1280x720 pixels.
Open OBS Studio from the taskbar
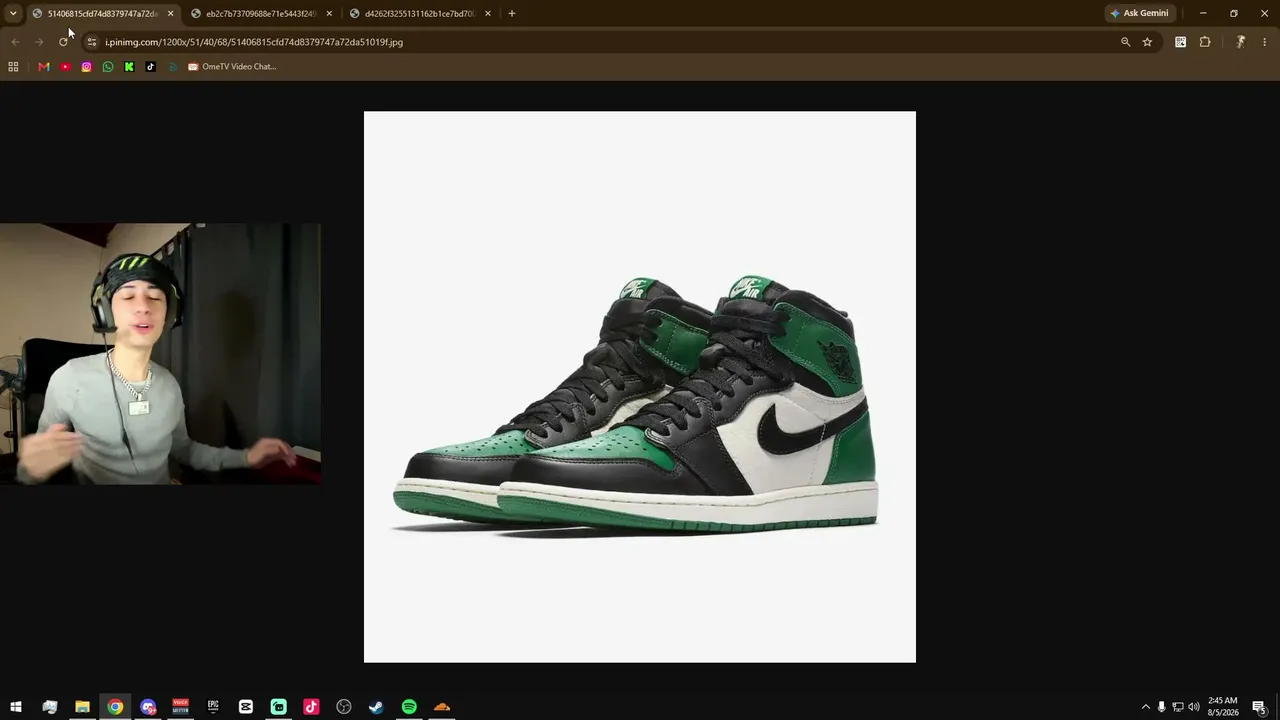(x=344, y=707)
